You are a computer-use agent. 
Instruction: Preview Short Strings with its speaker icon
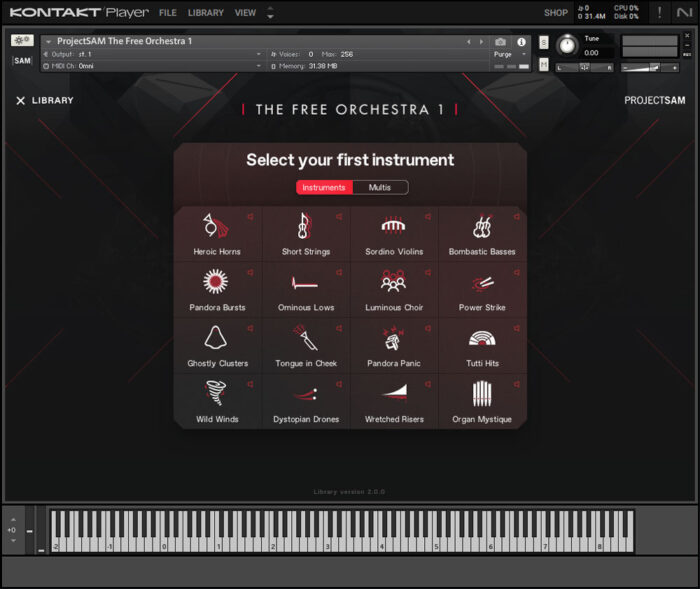339,217
